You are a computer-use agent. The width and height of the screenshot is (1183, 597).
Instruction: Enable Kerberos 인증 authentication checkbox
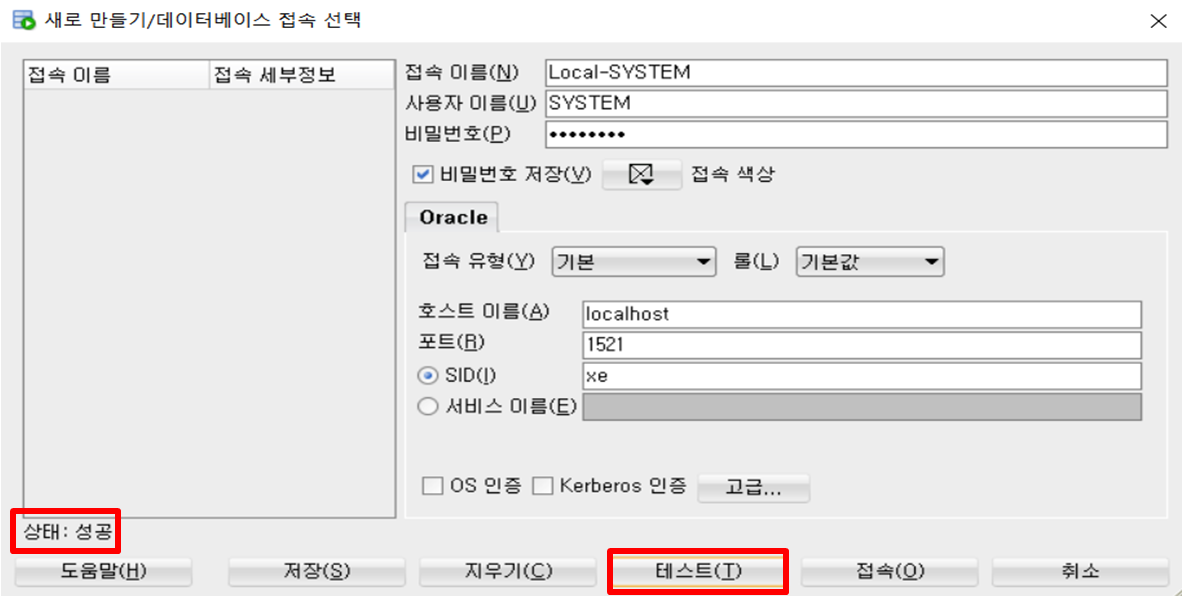tap(543, 487)
